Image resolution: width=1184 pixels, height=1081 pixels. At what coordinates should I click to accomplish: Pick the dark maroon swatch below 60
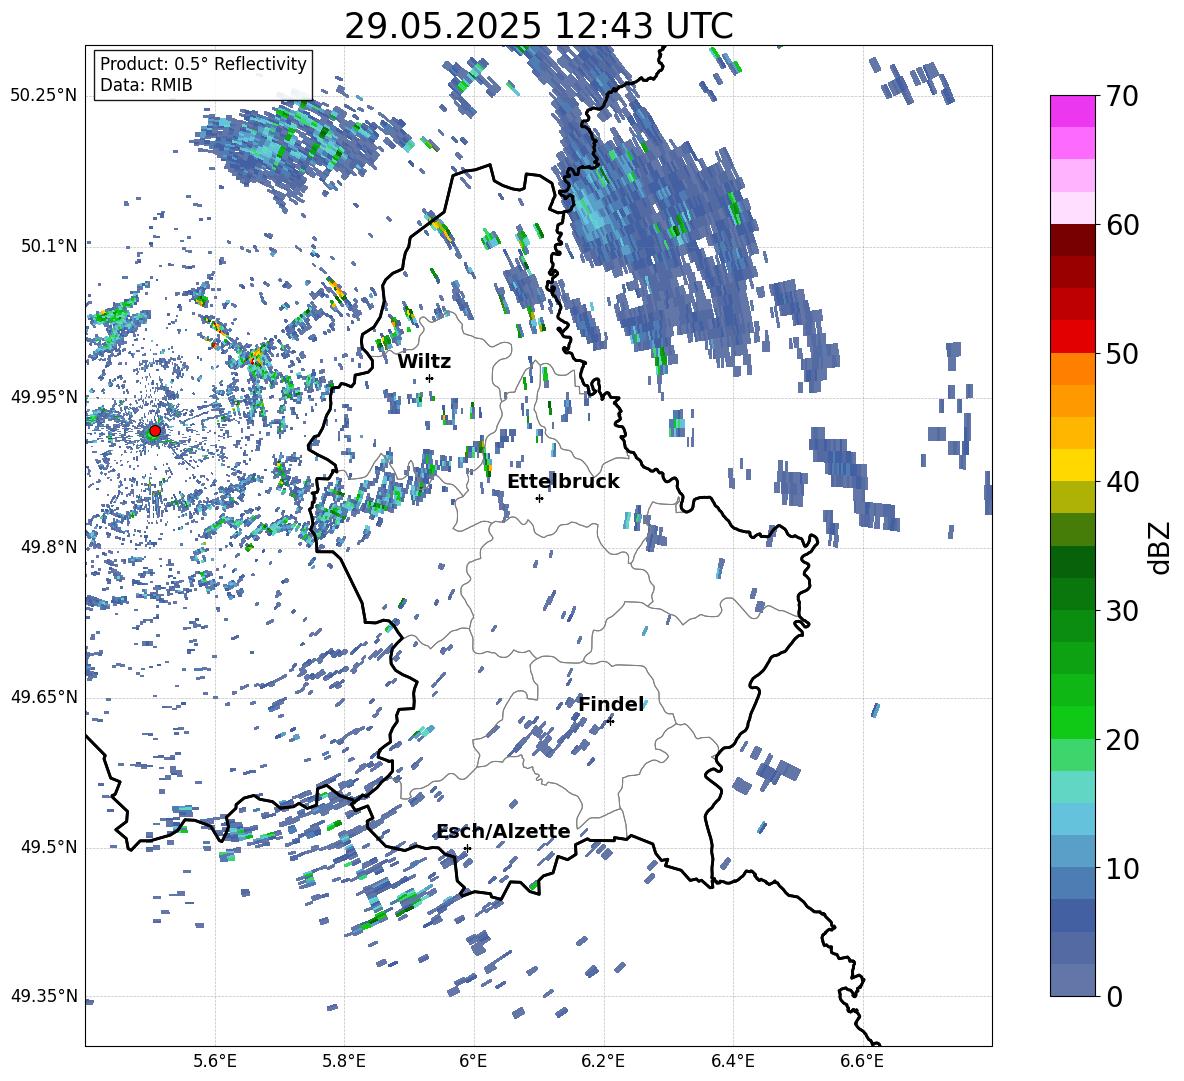1072,239
